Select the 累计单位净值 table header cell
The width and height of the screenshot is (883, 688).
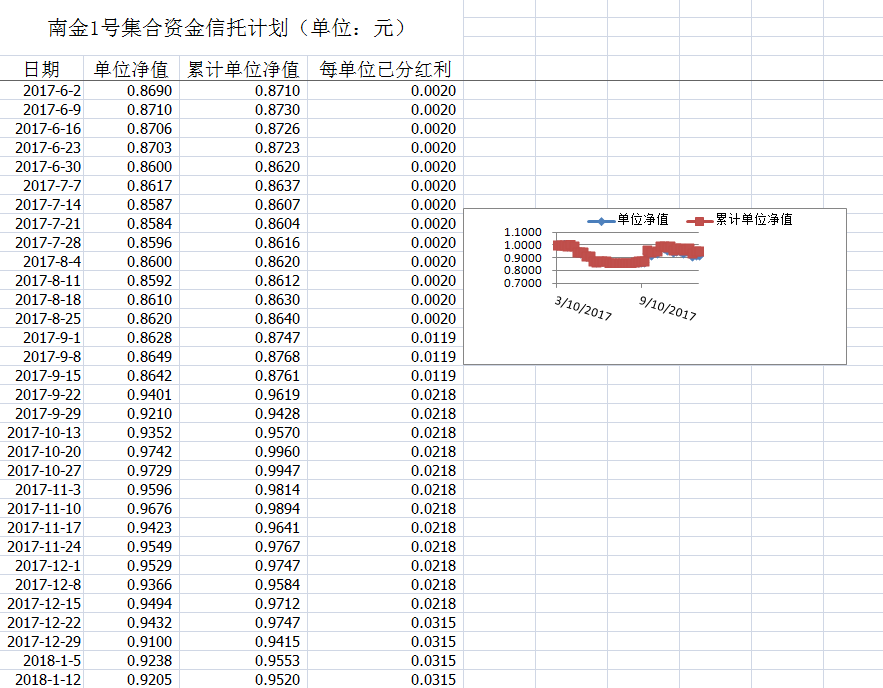point(243,69)
